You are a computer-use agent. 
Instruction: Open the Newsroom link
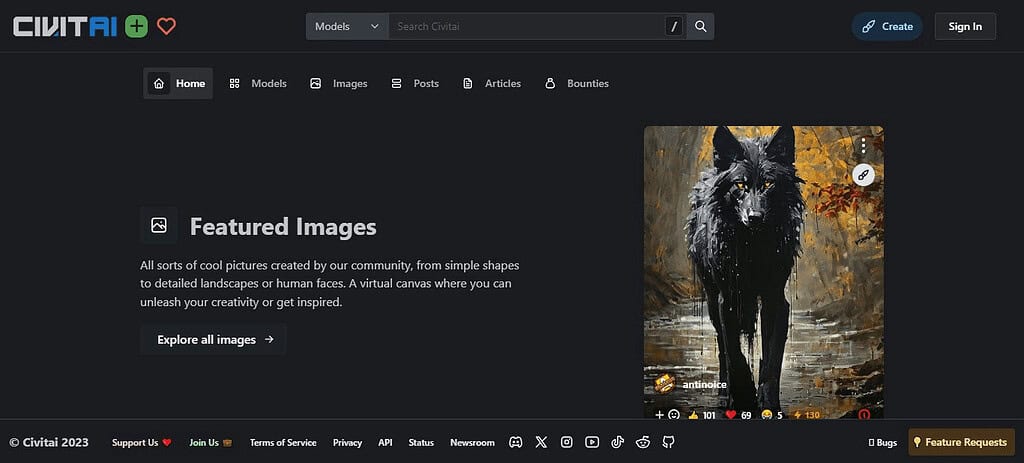(x=472, y=442)
